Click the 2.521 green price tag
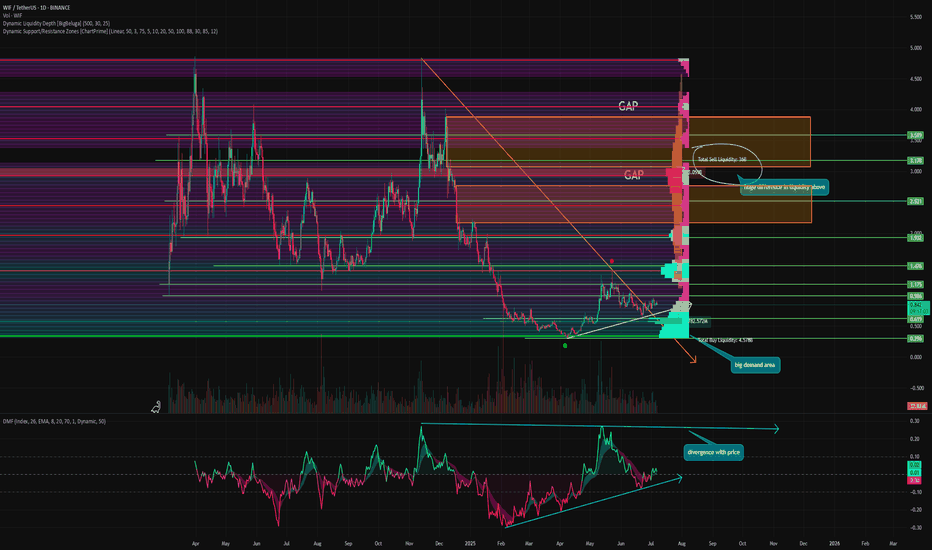The image size is (932, 550). (915, 202)
